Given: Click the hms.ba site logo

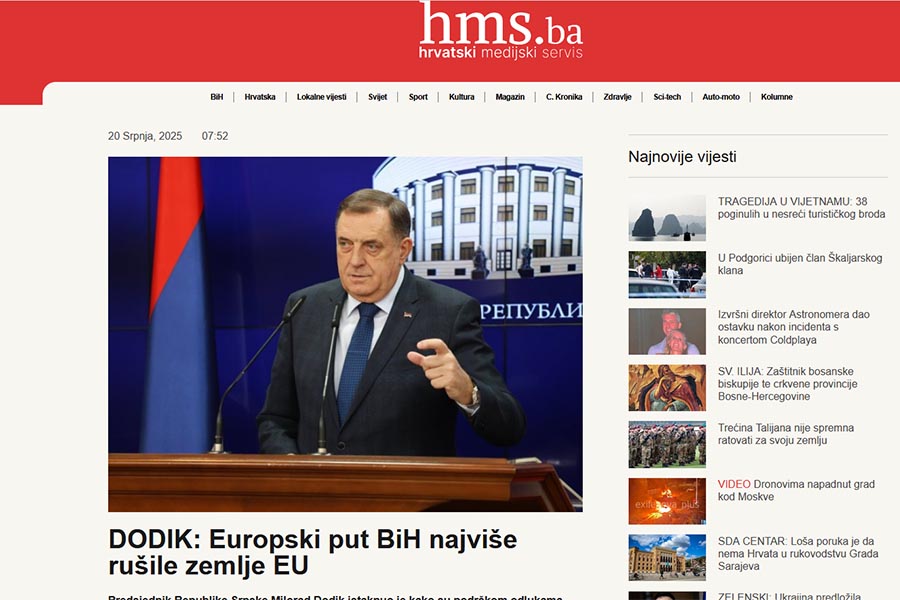Looking at the screenshot, I should [501, 30].
